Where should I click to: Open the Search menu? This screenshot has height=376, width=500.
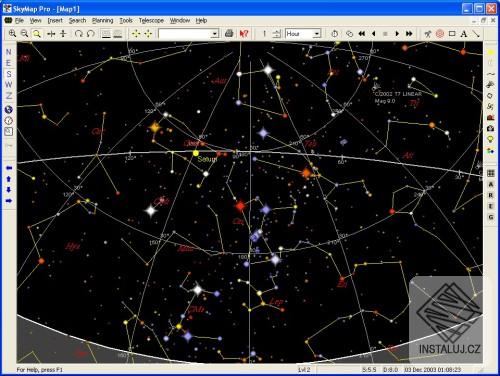(x=77, y=21)
